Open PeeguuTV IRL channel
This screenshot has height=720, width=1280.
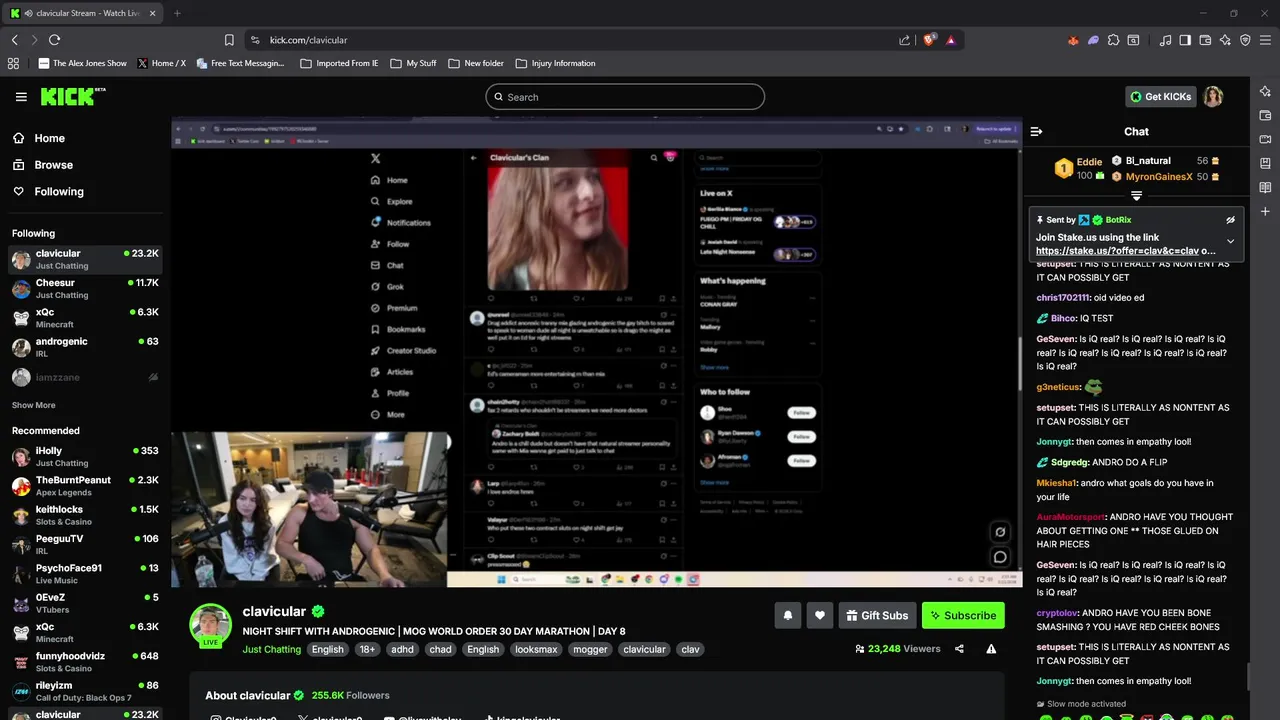pos(85,544)
